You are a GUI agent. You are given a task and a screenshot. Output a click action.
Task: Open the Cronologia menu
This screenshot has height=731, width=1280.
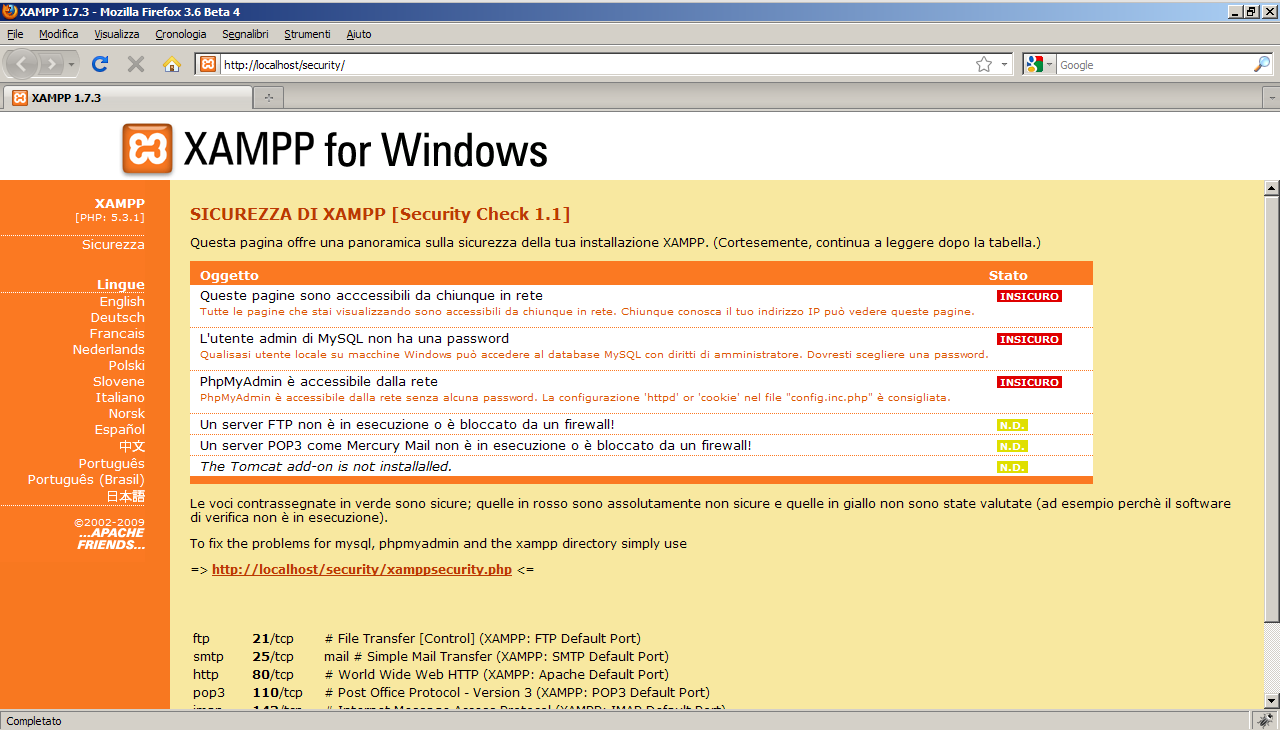pyautogui.click(x=181, y=34)
